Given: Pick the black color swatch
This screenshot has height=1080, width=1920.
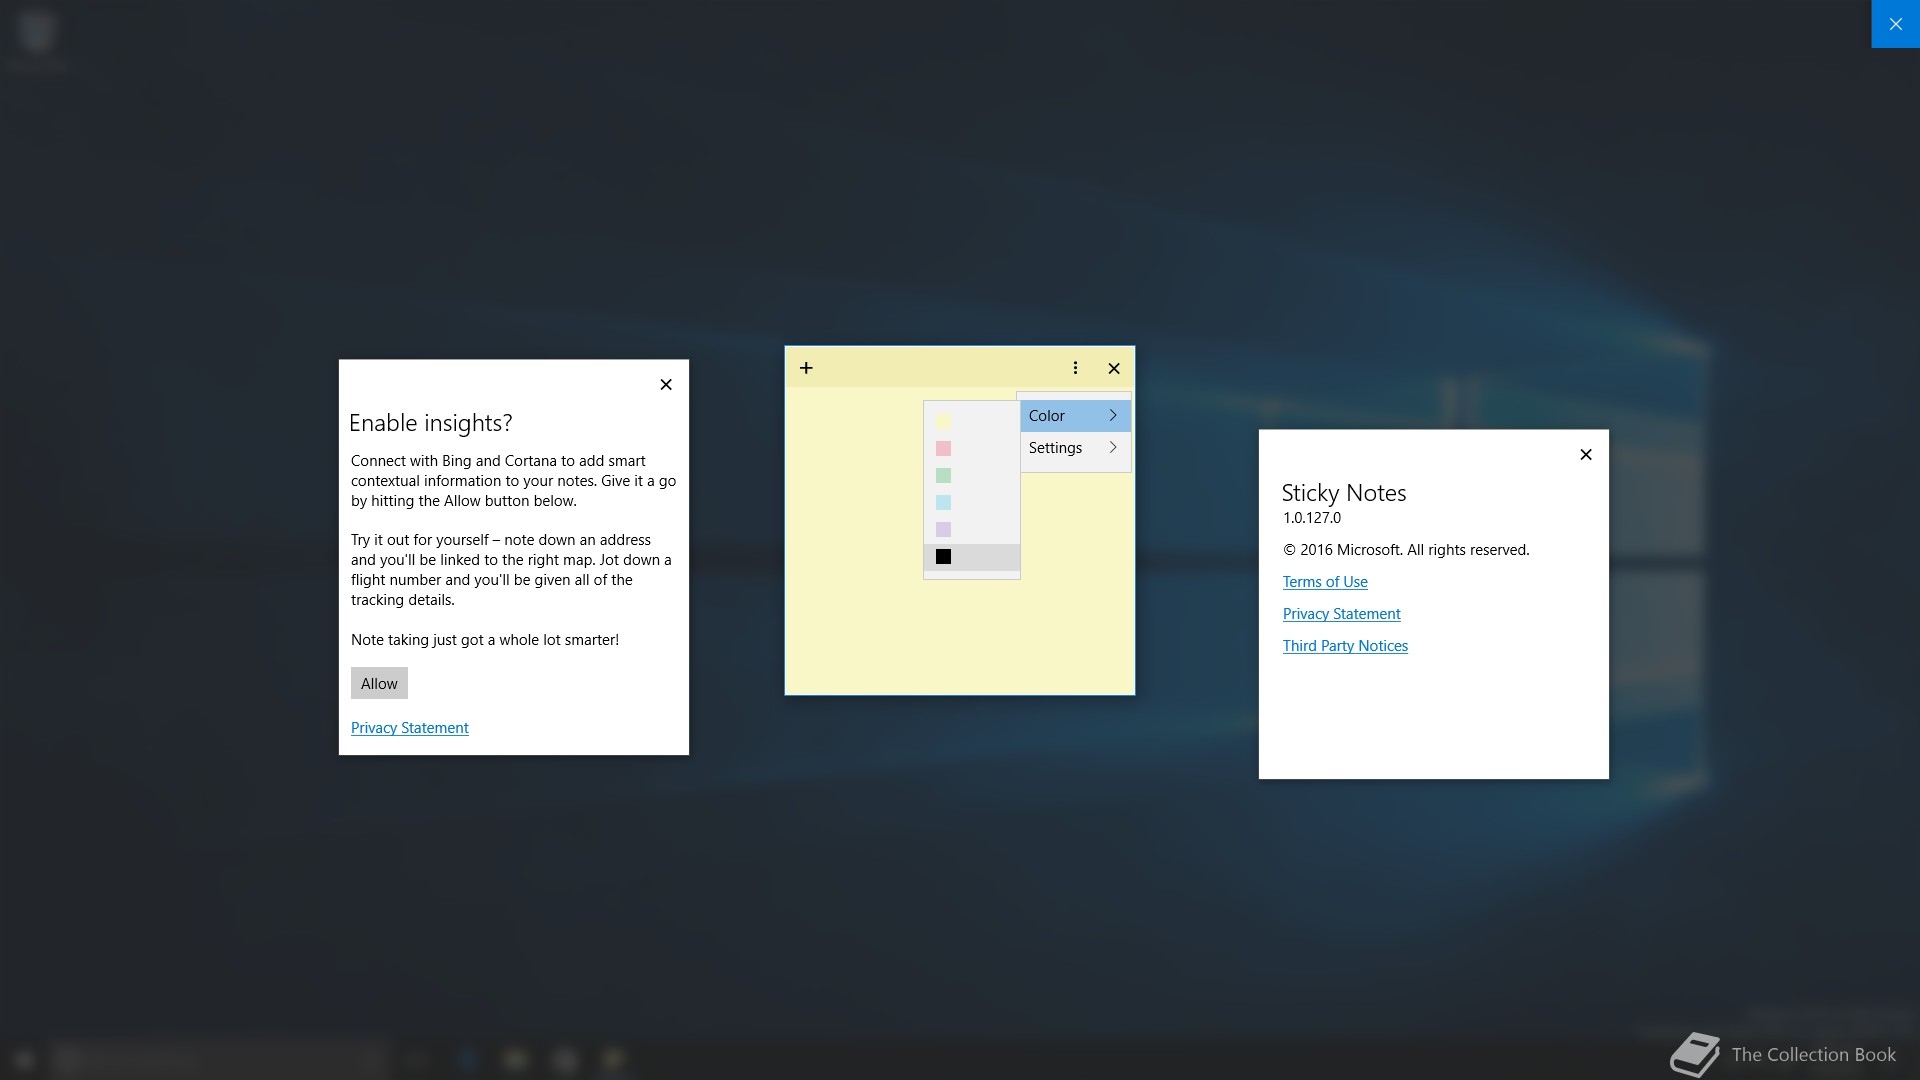Looking at the screenshot, I should point(943,556).
